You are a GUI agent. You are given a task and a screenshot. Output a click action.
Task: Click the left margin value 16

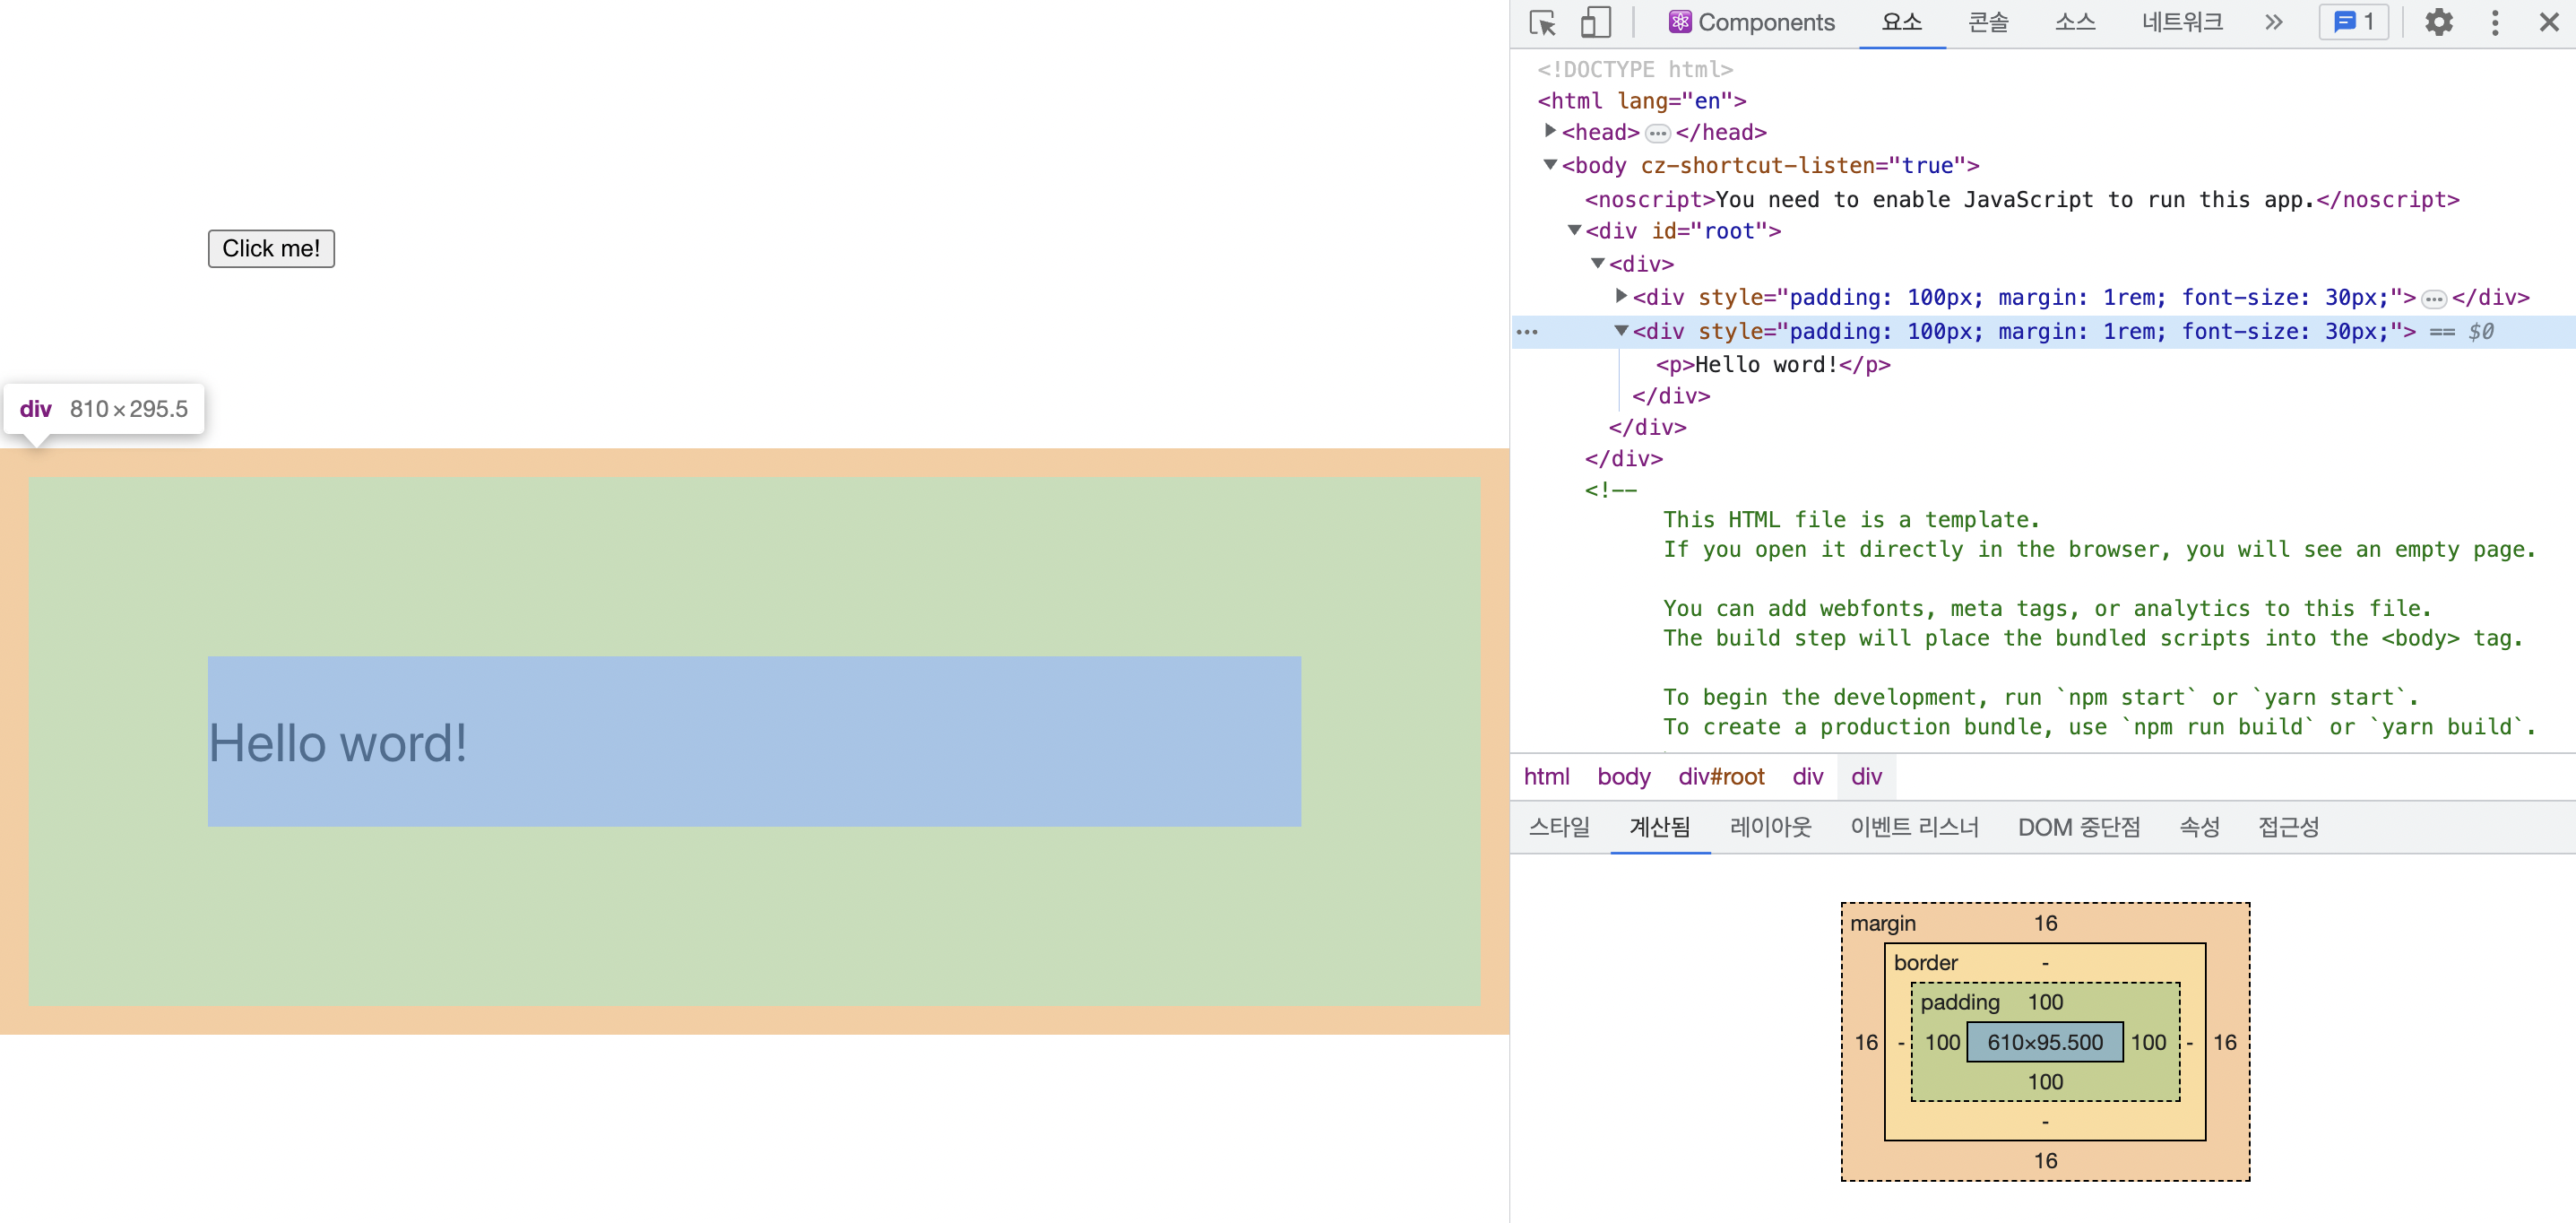pyautogui.click(x=1866, y=1041)
